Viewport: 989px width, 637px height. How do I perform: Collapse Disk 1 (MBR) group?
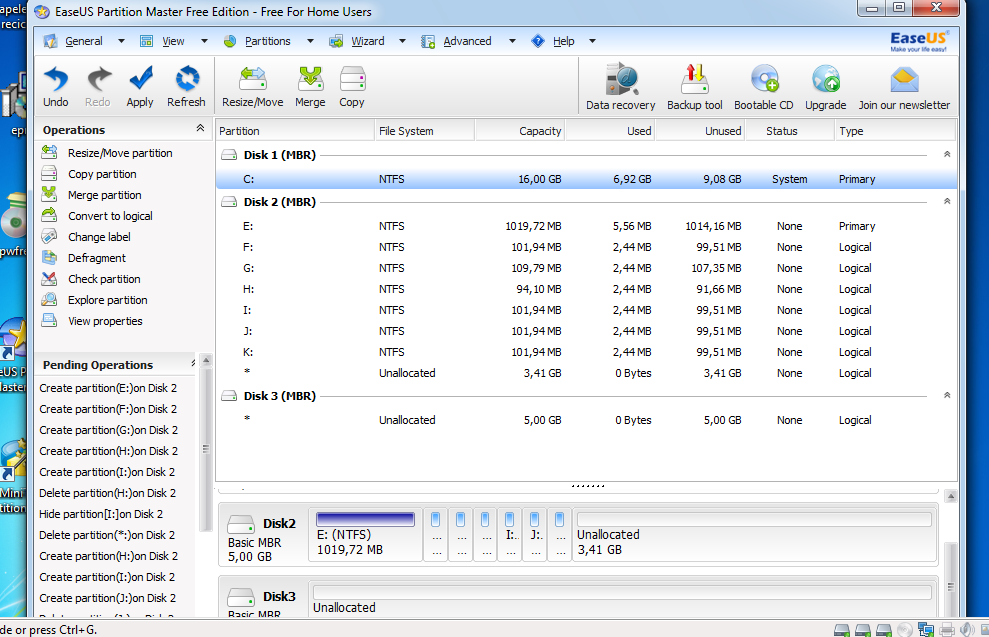point(947,154)
